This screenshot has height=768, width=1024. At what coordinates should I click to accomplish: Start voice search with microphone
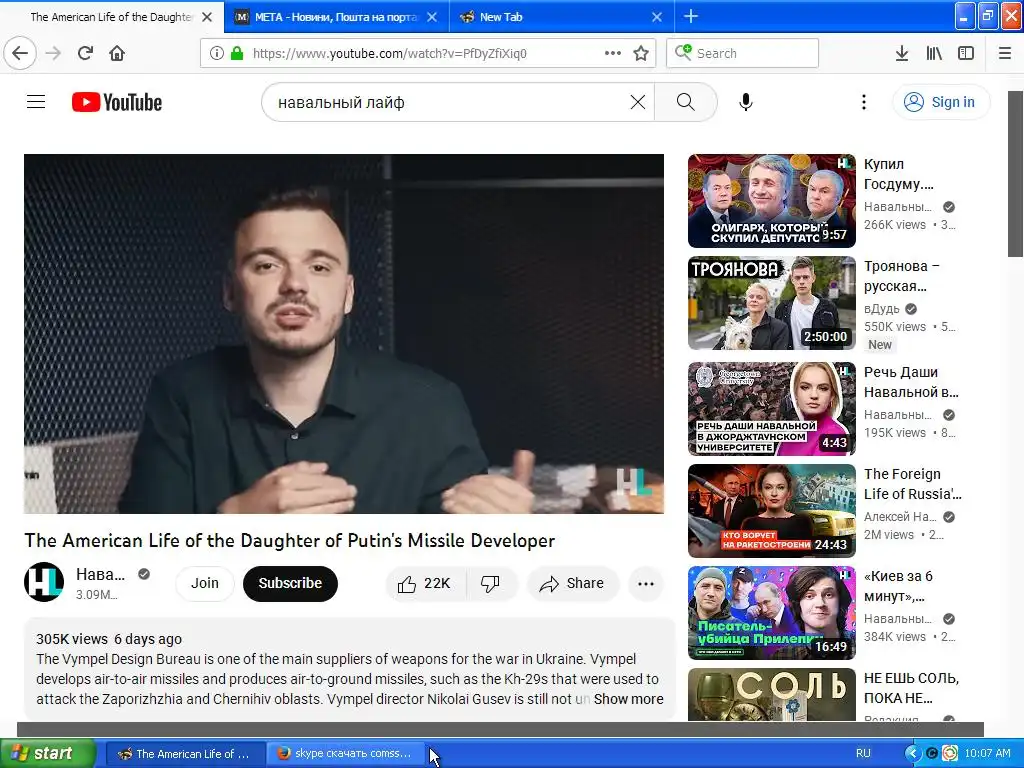[746, 102]
